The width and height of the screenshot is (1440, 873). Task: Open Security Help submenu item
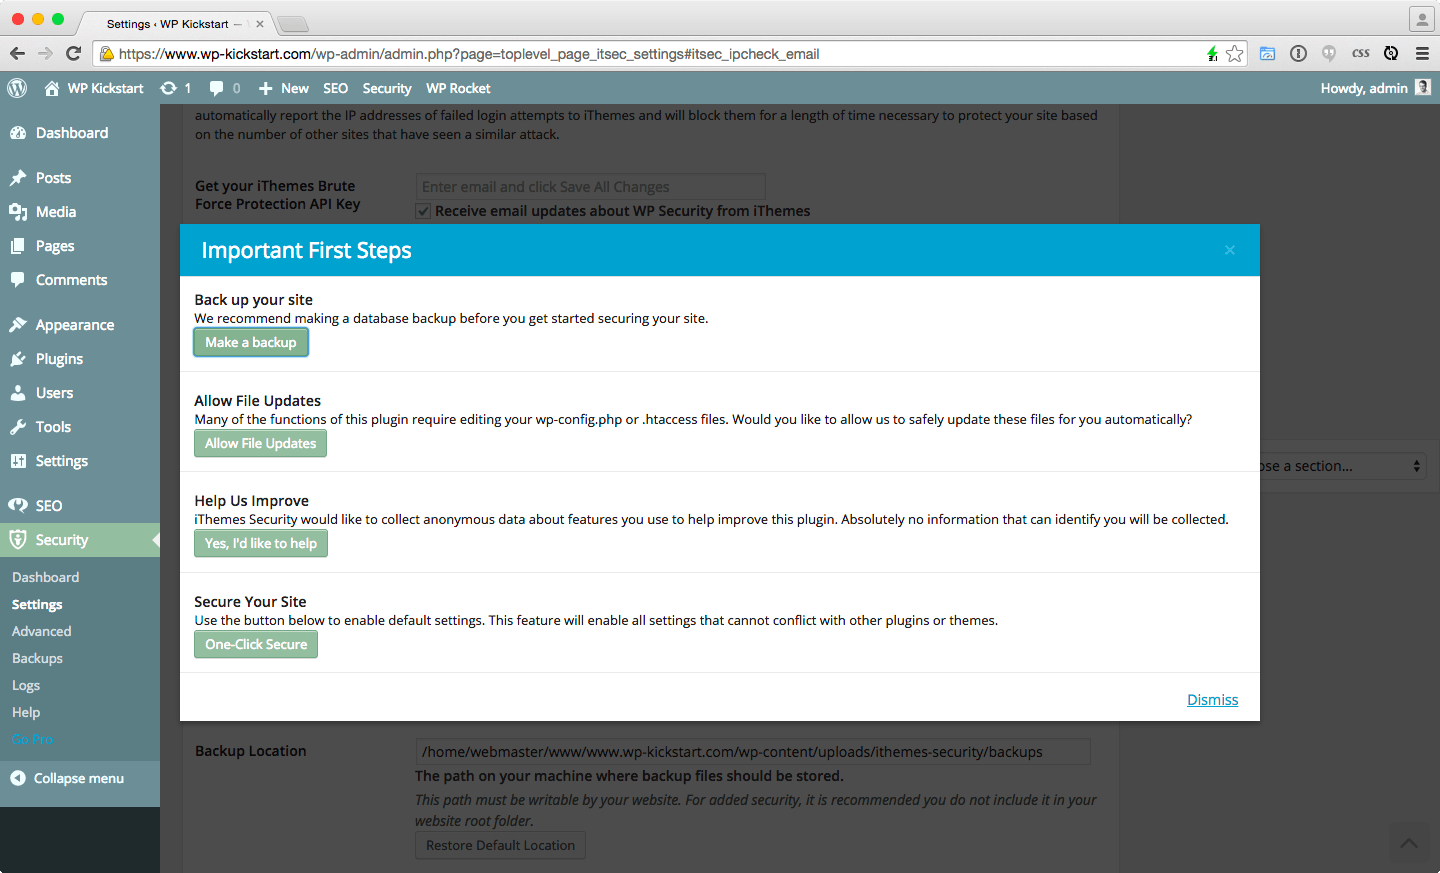point(26,712)
